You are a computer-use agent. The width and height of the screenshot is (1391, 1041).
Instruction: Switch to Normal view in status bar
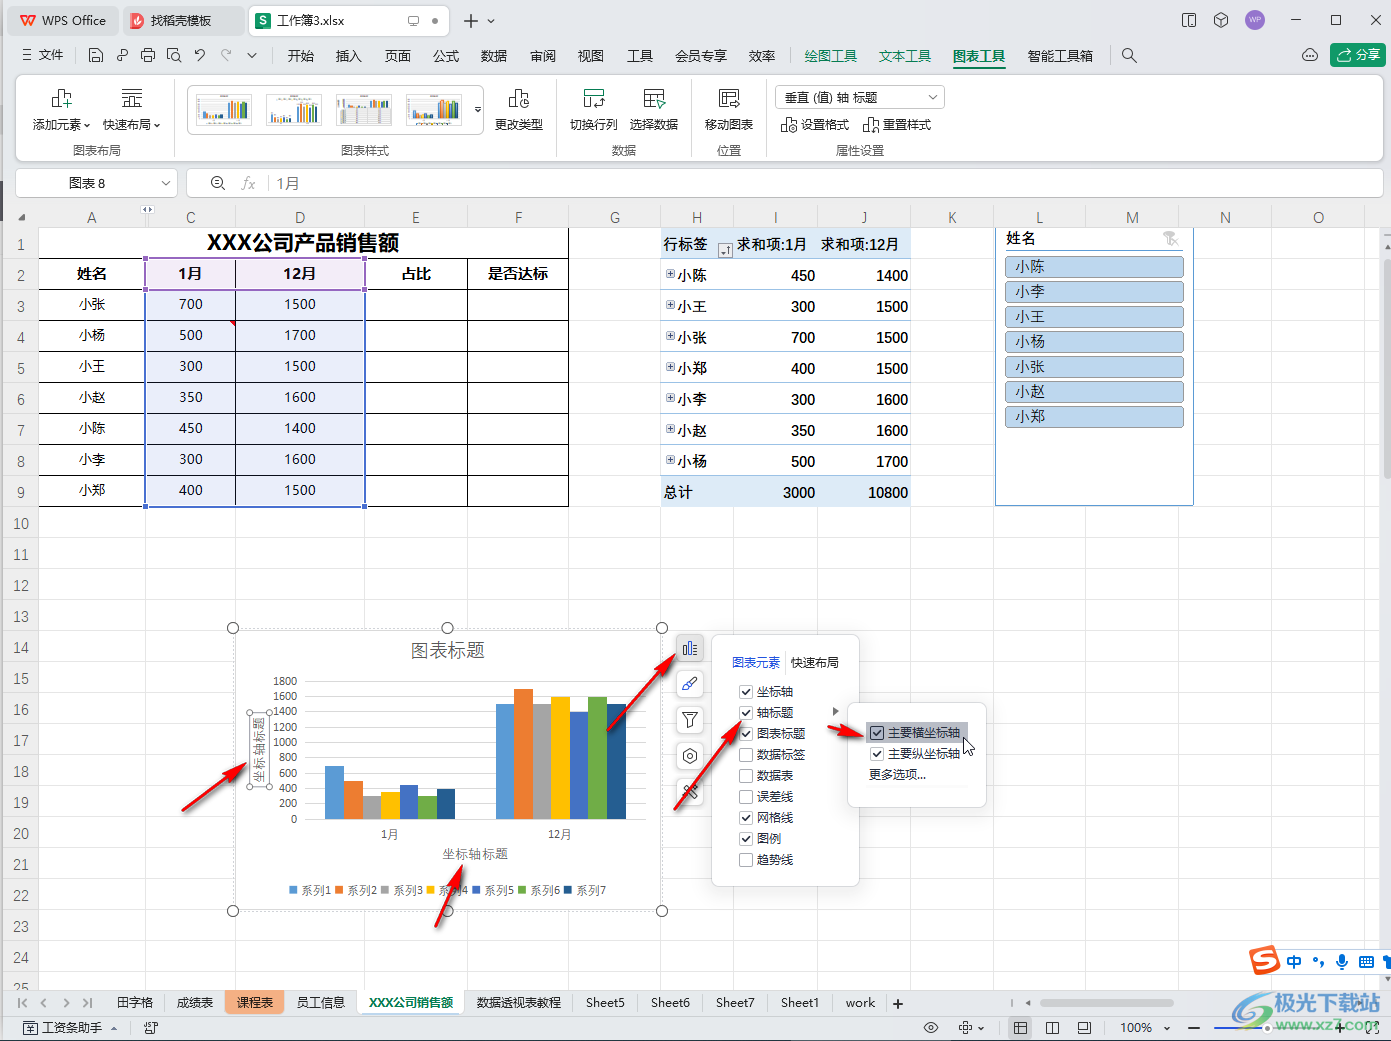coord(1020,1028)
